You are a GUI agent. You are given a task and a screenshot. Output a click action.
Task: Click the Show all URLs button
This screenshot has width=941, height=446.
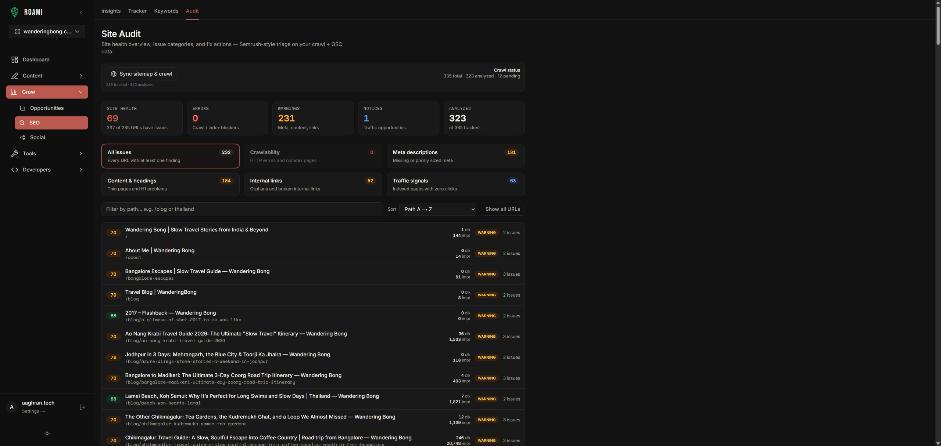[502, 209]
